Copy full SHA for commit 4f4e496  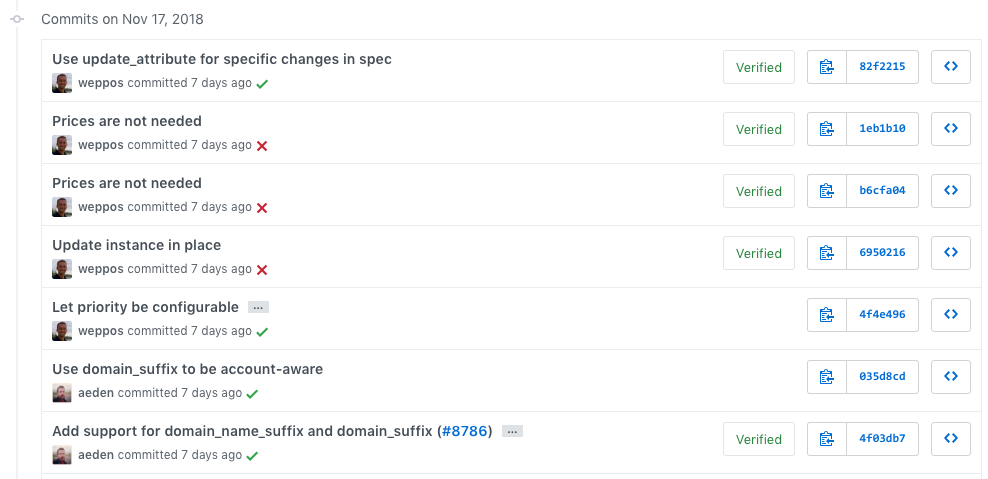[826, 315]
